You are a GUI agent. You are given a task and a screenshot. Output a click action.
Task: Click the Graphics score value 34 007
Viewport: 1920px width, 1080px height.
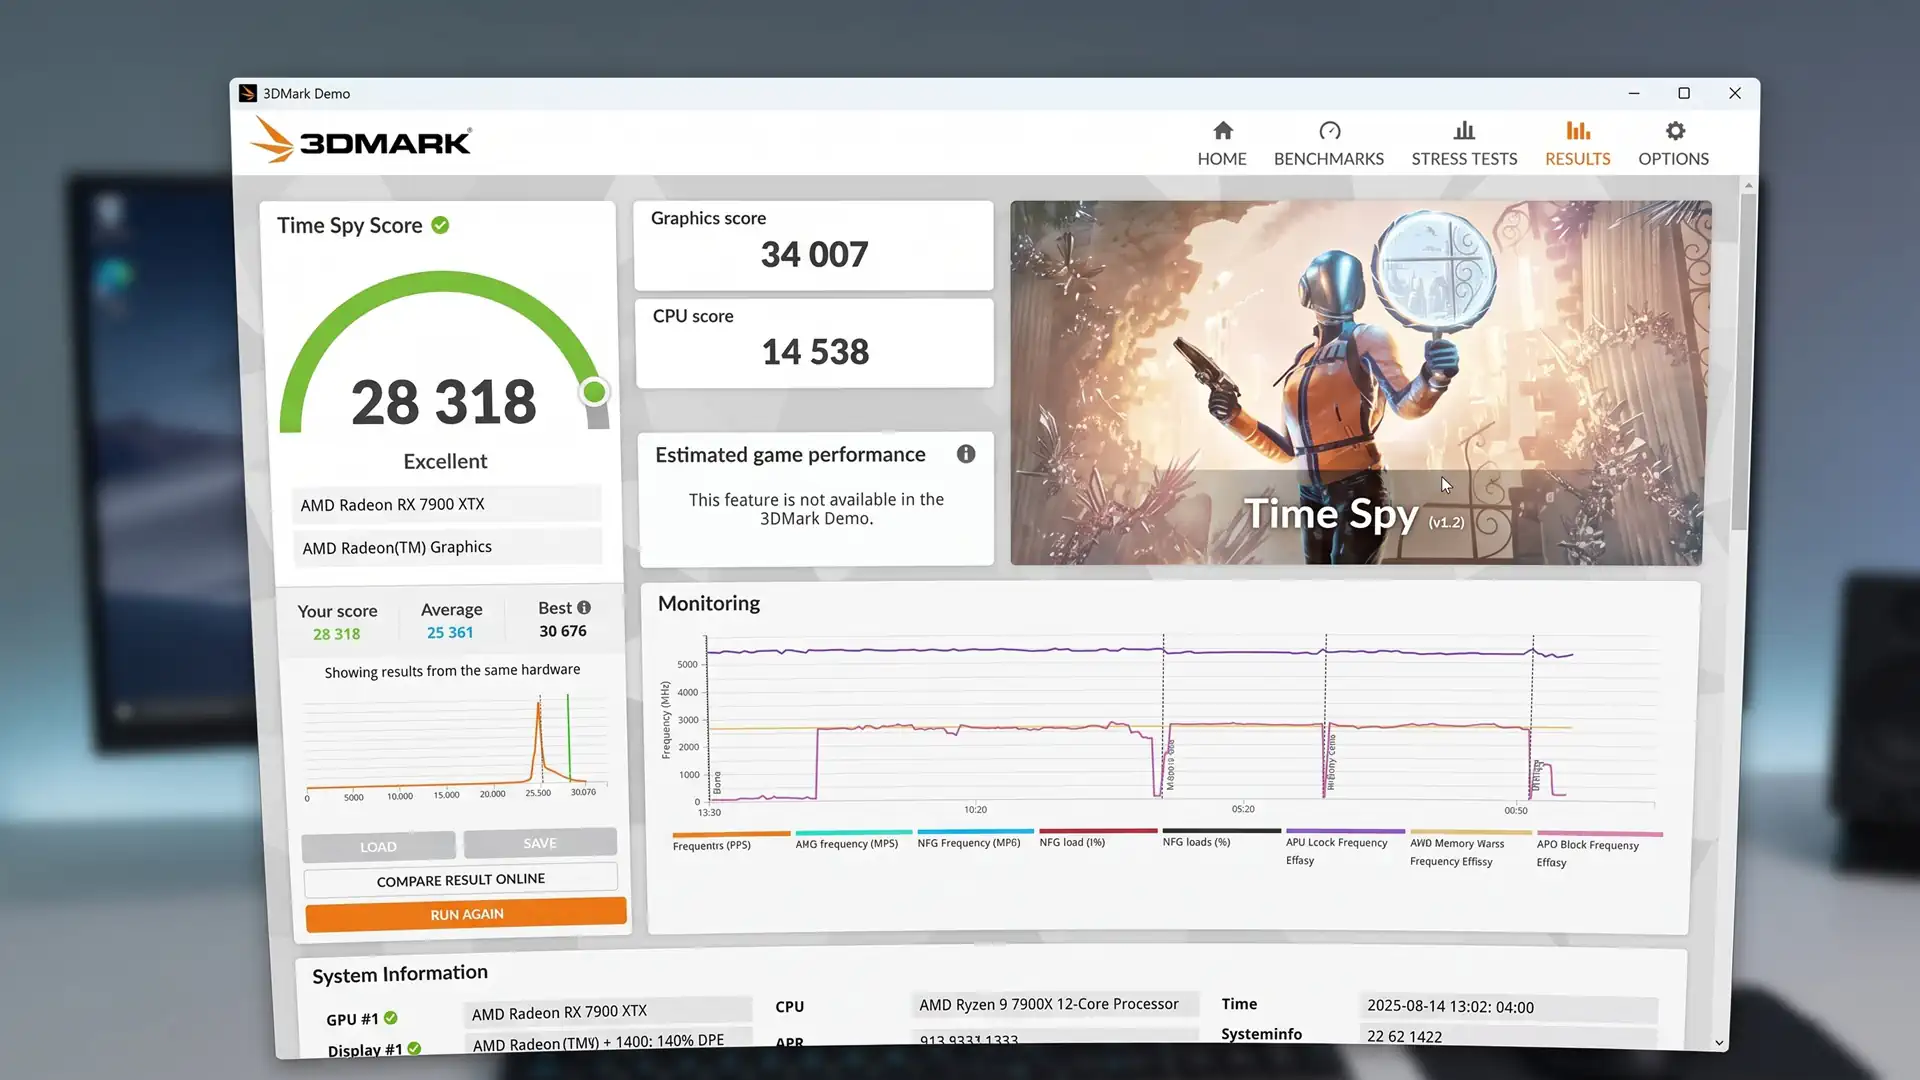(x=814, y=254)
